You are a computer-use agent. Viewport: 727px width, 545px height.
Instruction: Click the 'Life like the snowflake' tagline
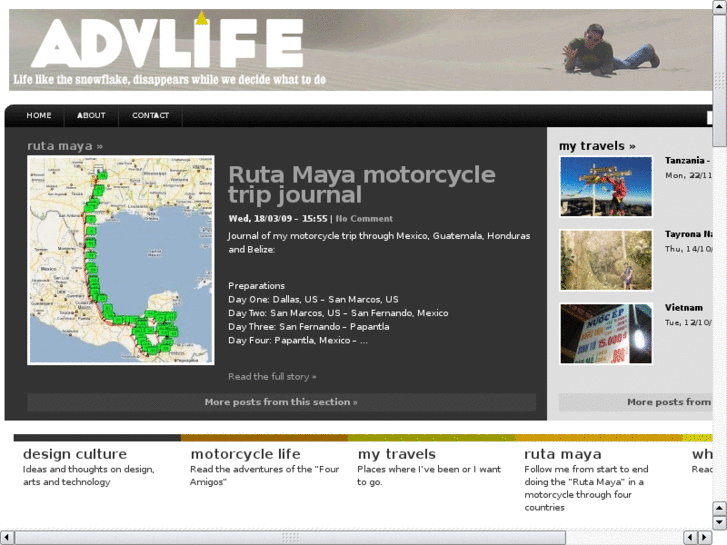[169, 79]
